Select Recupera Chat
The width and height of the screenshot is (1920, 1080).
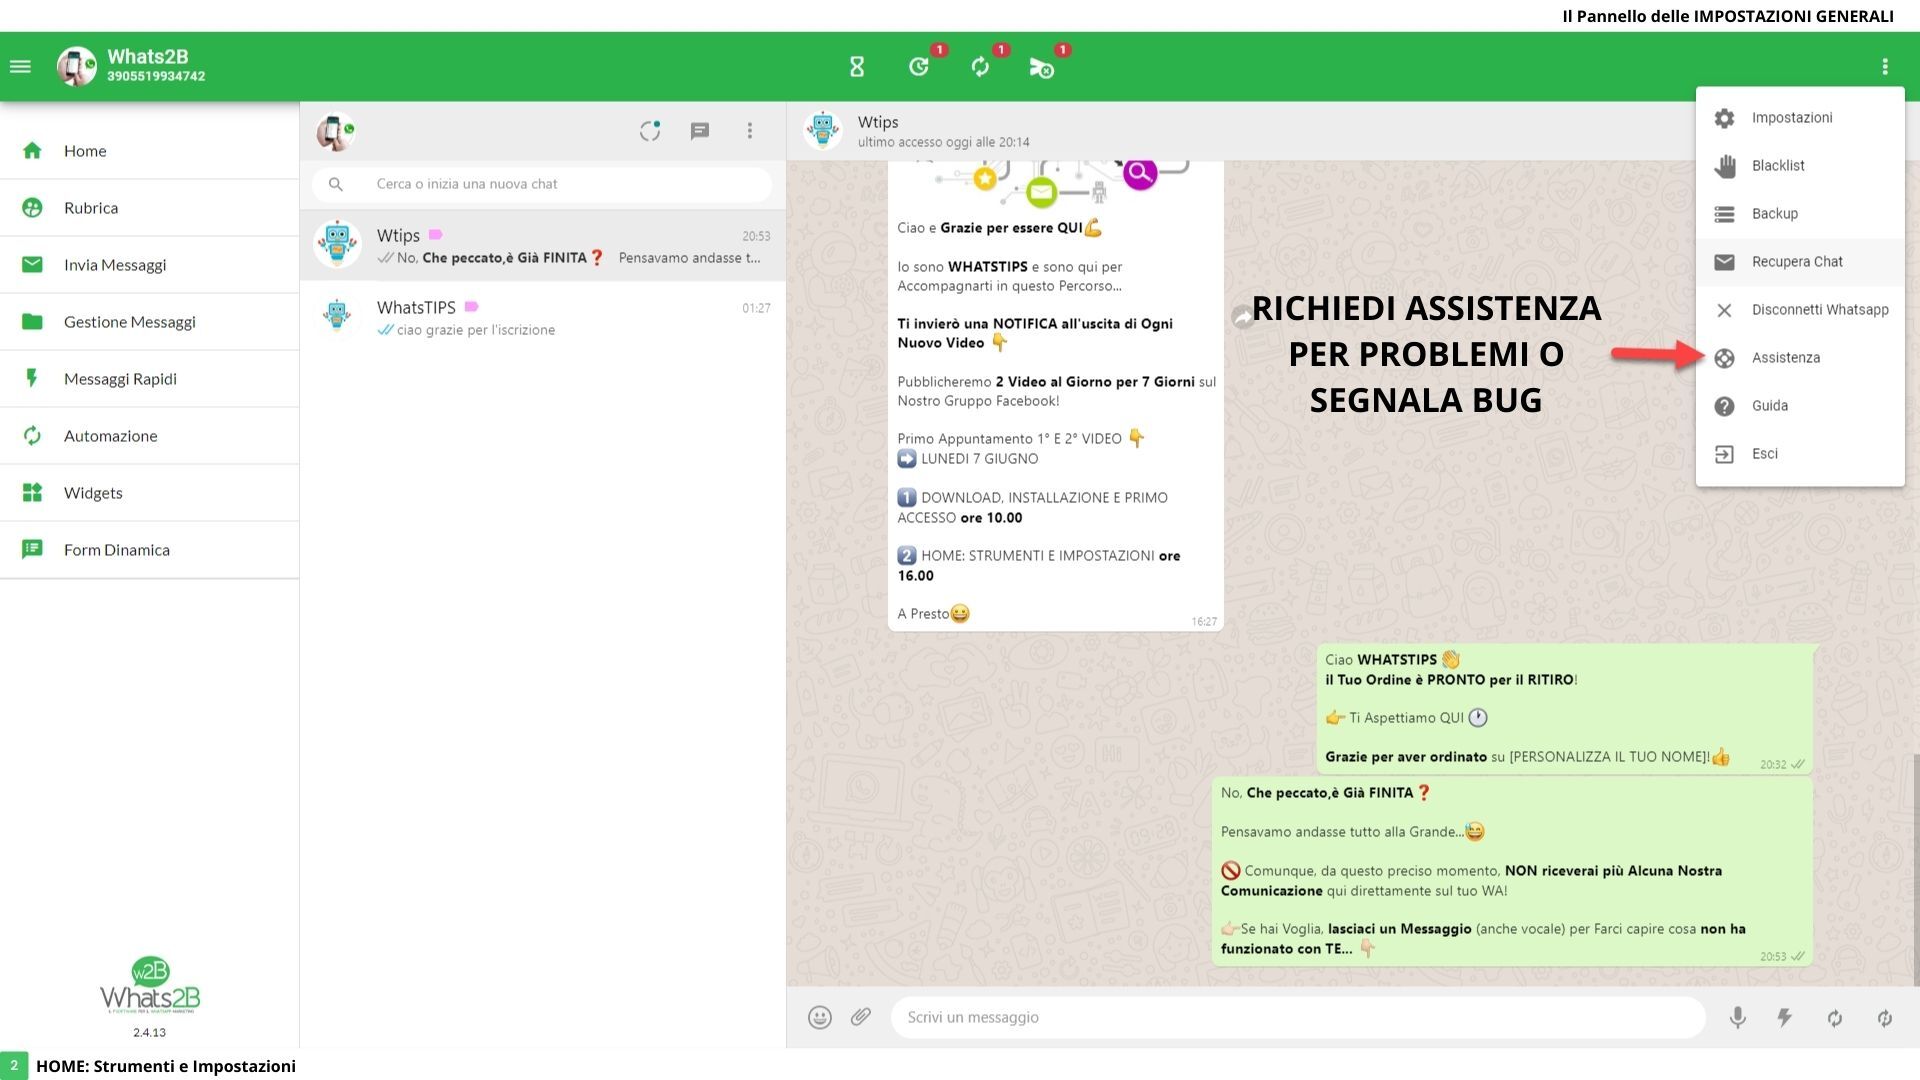pyautogui.click(x=1800, y=262)
